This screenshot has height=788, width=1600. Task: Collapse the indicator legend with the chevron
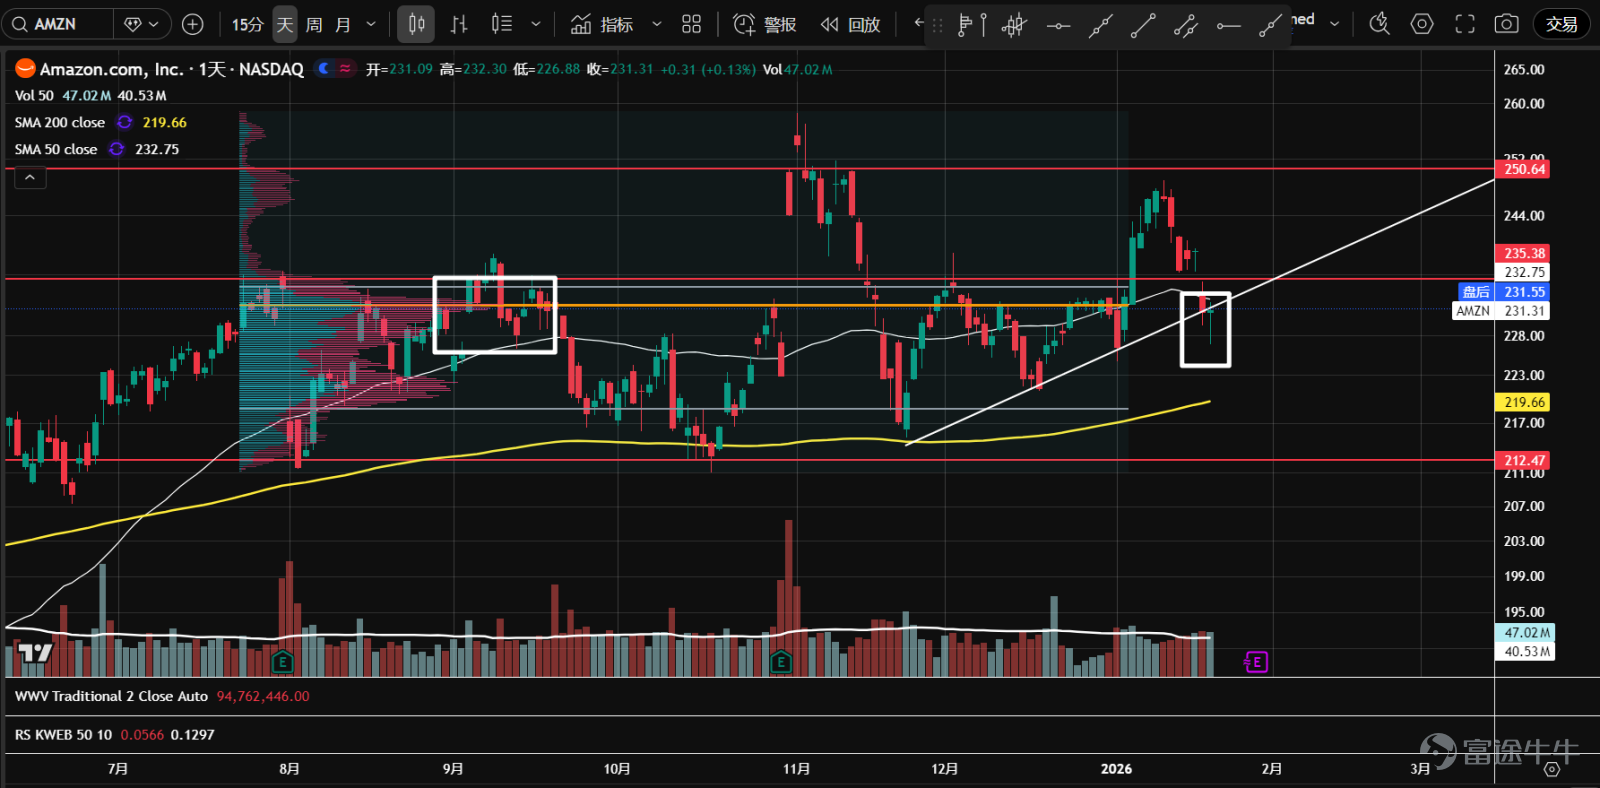(x=29, y=177)
